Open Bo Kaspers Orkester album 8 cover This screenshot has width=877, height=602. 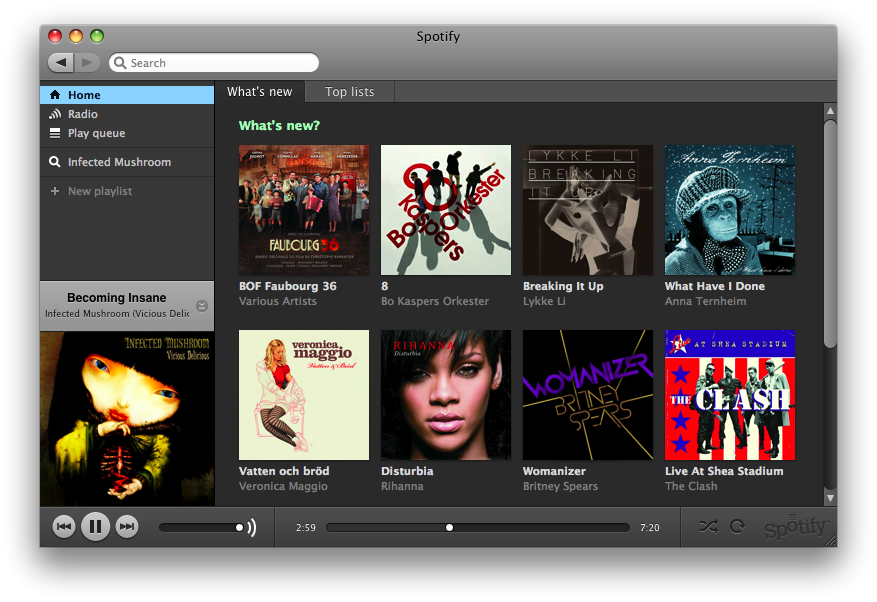(446, 210)
